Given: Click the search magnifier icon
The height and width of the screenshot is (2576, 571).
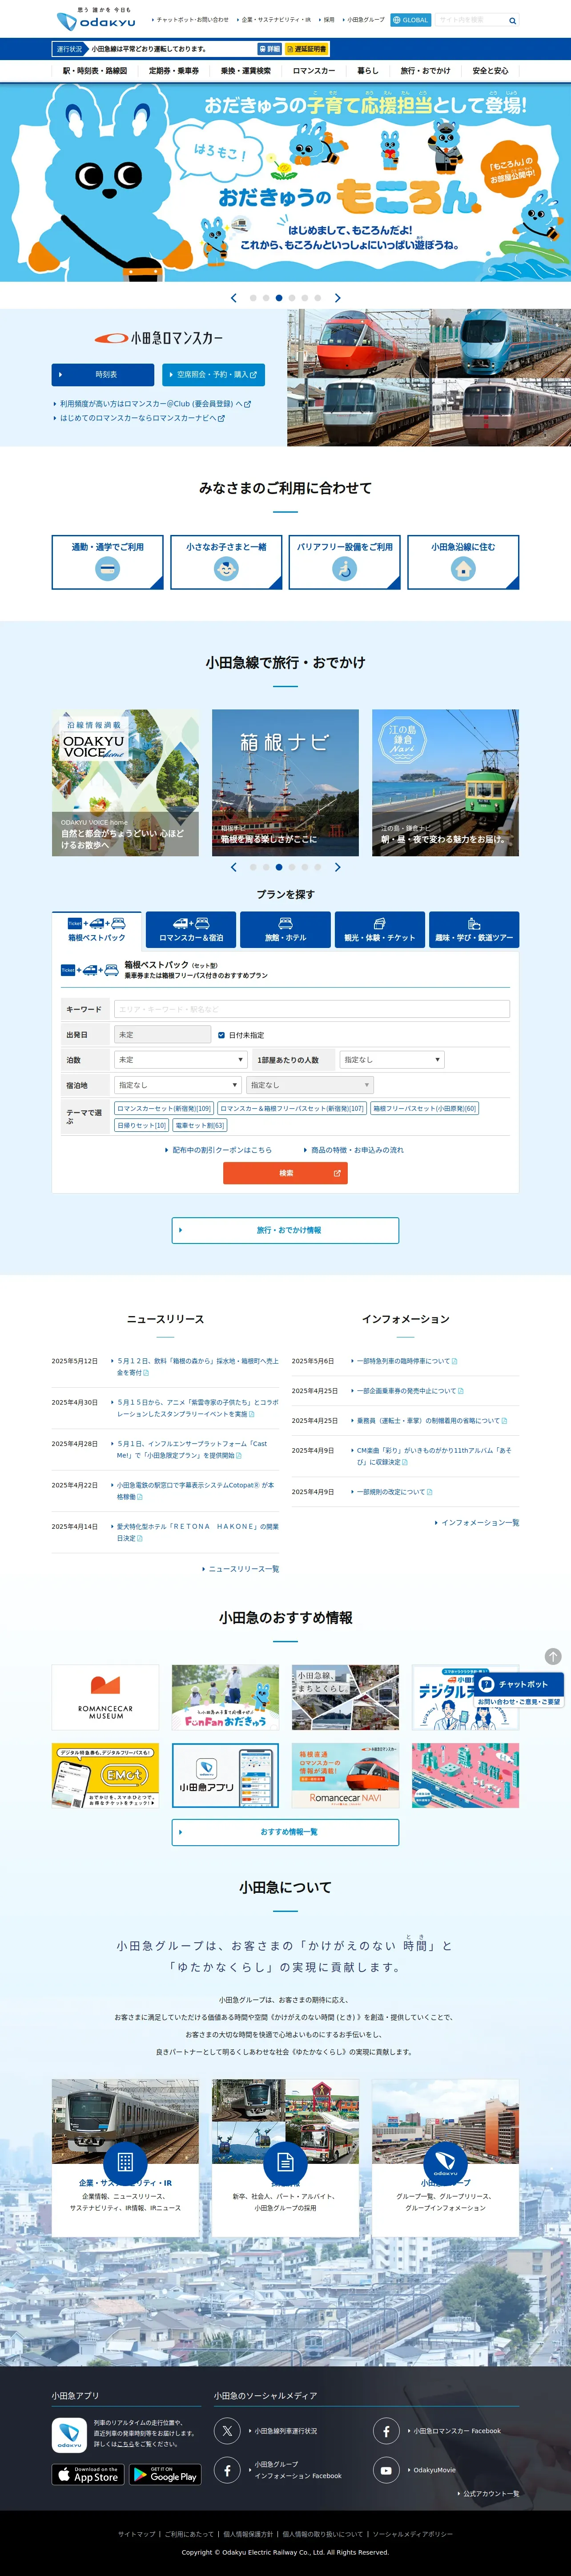Looking at the screenshot, I should [513, 20].
